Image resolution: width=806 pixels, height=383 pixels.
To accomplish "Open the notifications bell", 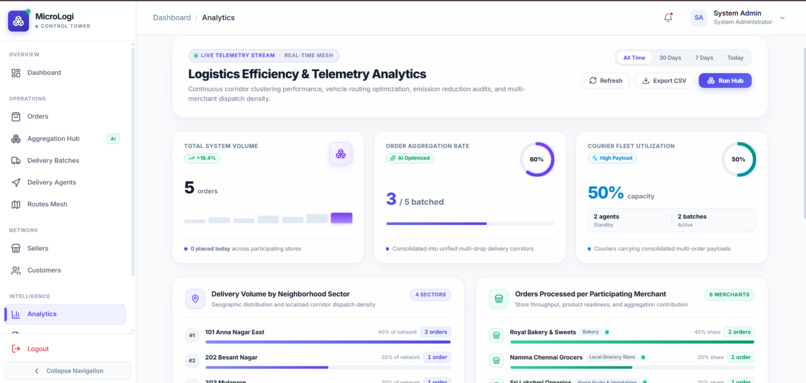I will click(668, 17).
